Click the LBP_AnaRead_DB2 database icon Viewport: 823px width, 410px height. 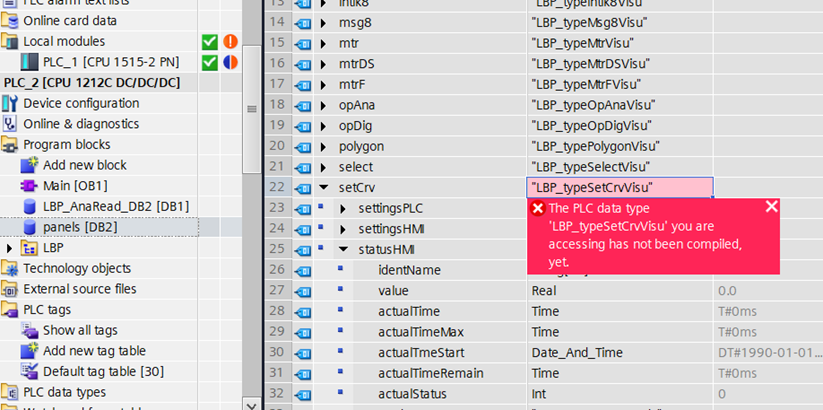[x=30, y=206]
